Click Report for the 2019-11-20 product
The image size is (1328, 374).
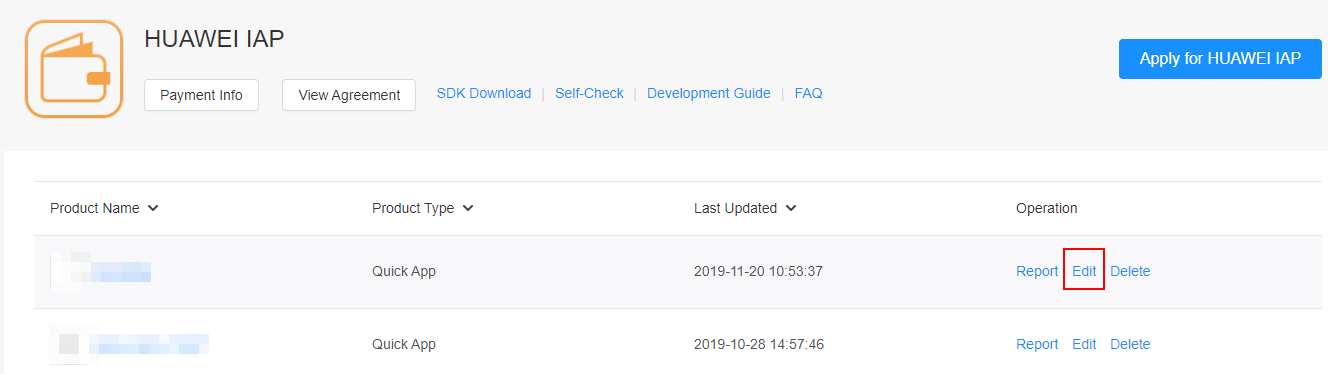tap(1037, 271)
